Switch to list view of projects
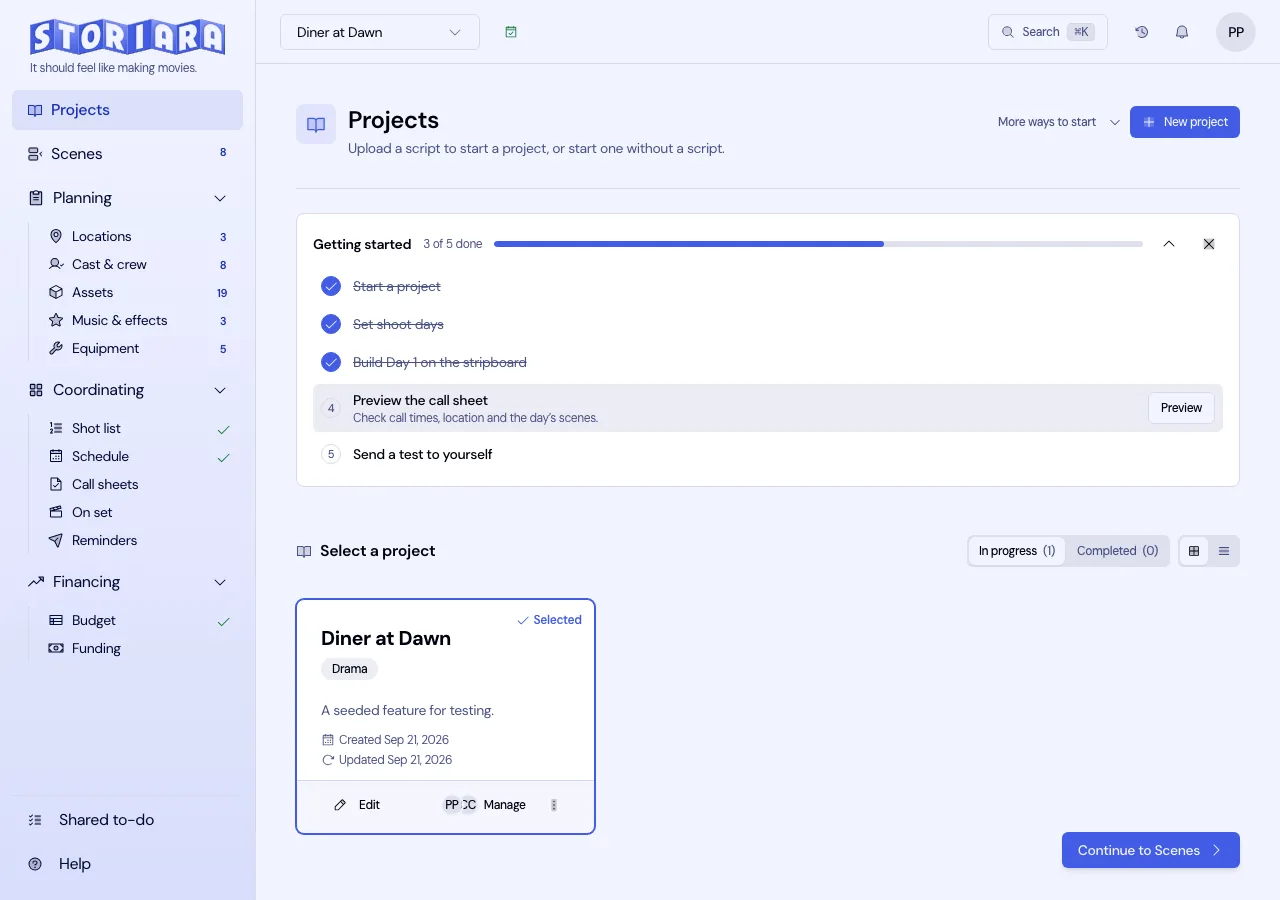 [1224, 551]
